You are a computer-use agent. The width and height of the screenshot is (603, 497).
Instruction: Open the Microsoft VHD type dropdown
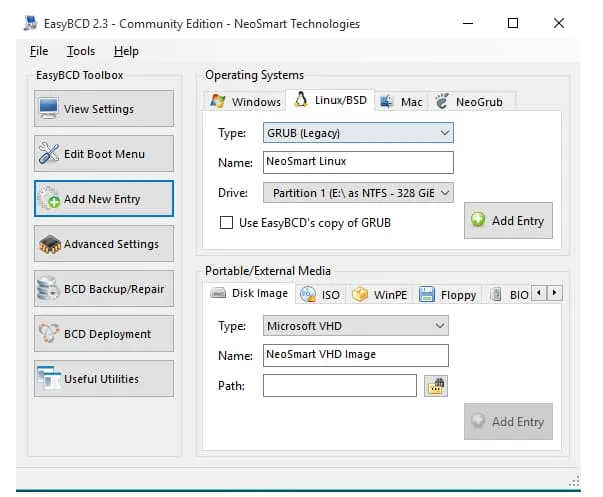click(x=355, y=326)
